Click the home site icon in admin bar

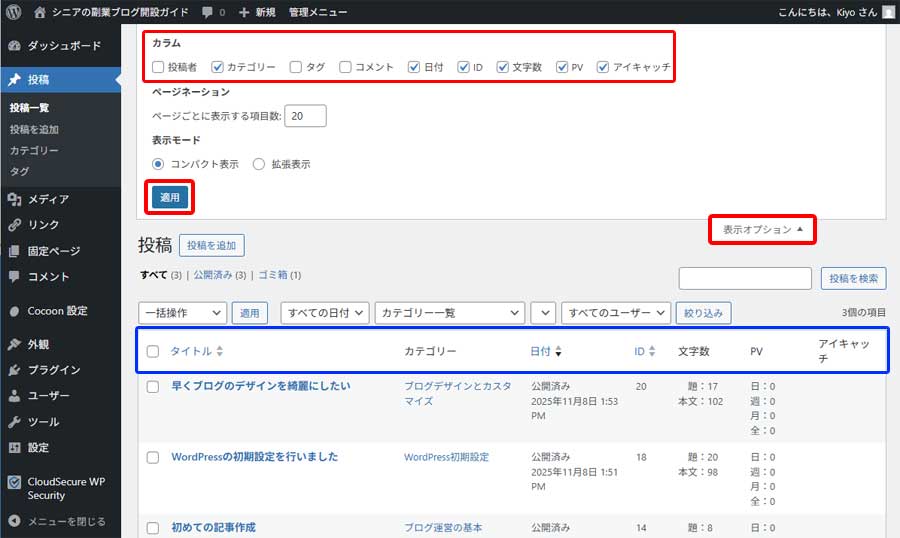pyautogui.click(x=40, y=12)
